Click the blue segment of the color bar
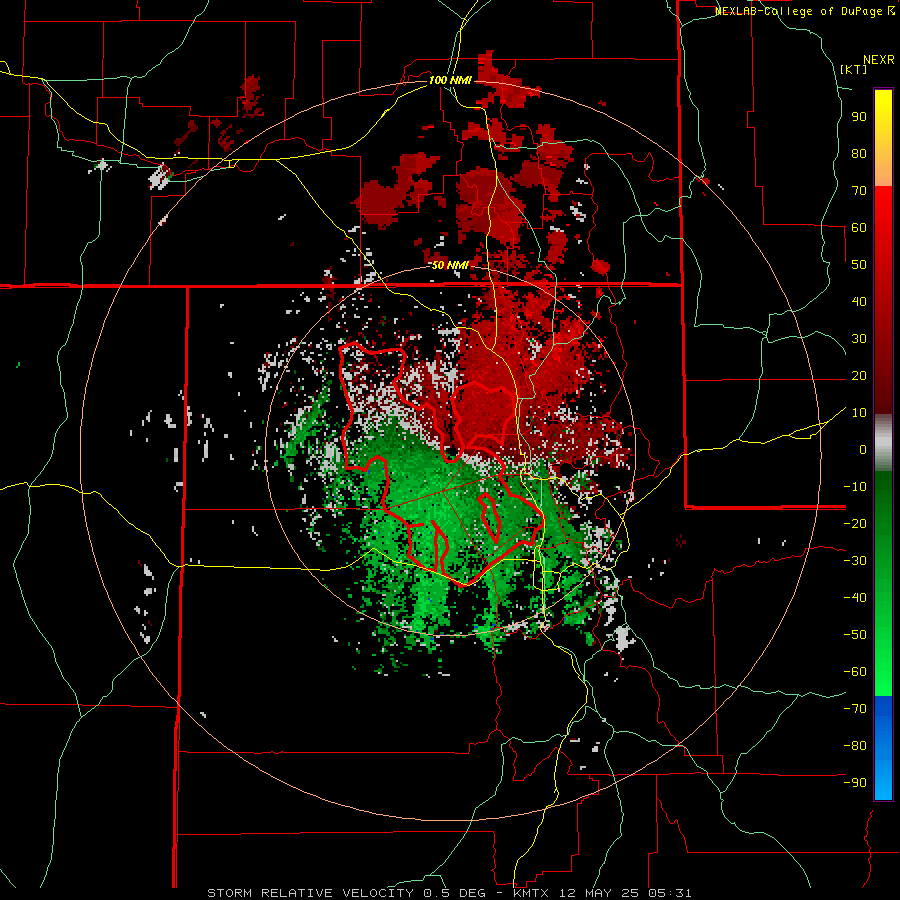Viewport: 900px width, 900px height. pos(883,748)
